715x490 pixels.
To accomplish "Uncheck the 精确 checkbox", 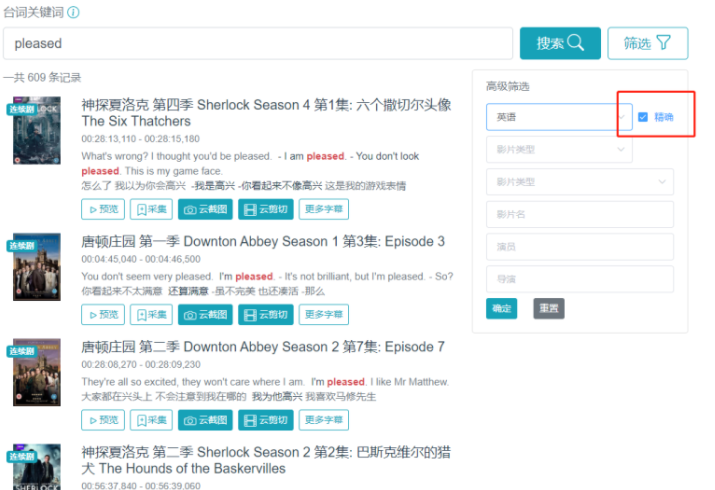I will 643,117.
